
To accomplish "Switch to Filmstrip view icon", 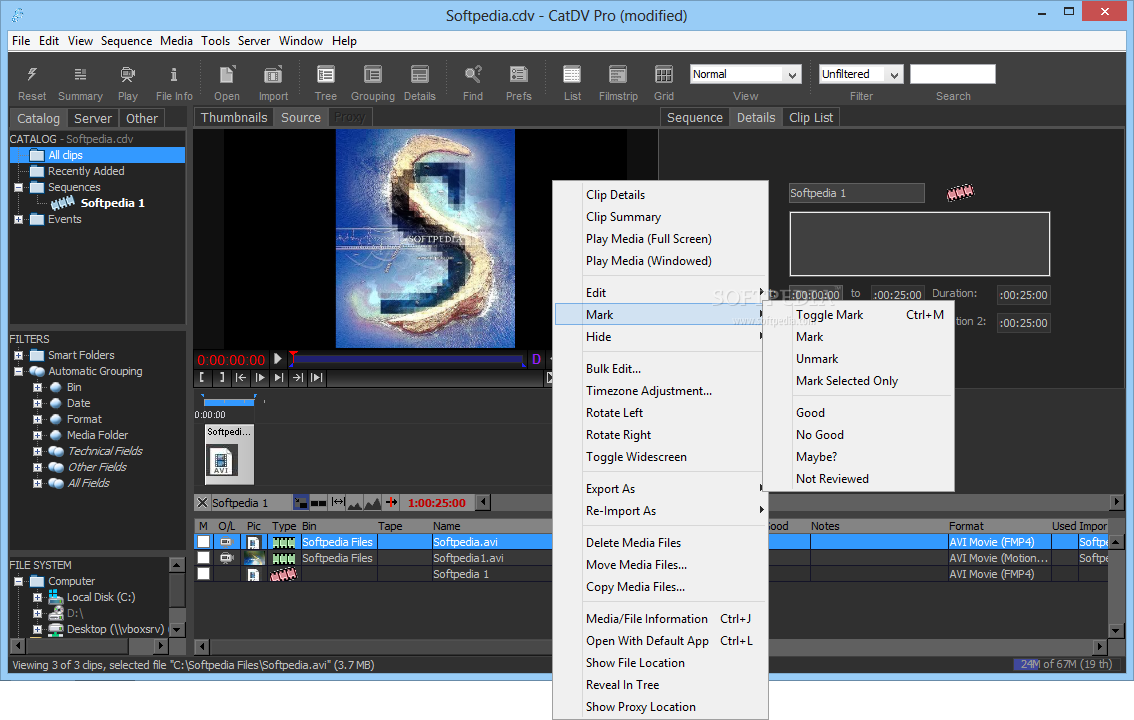I will (x=618, y=74).
